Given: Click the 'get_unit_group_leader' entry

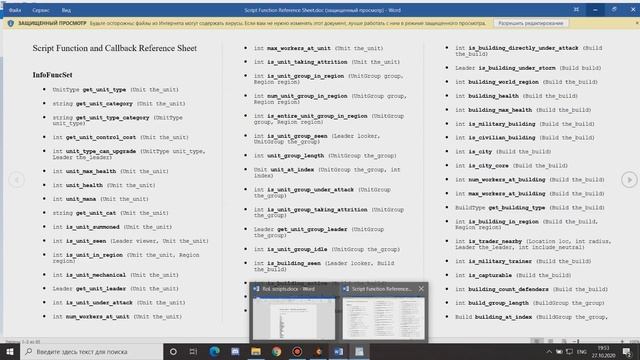Looking at the screenshot, I should click(319, 232).
